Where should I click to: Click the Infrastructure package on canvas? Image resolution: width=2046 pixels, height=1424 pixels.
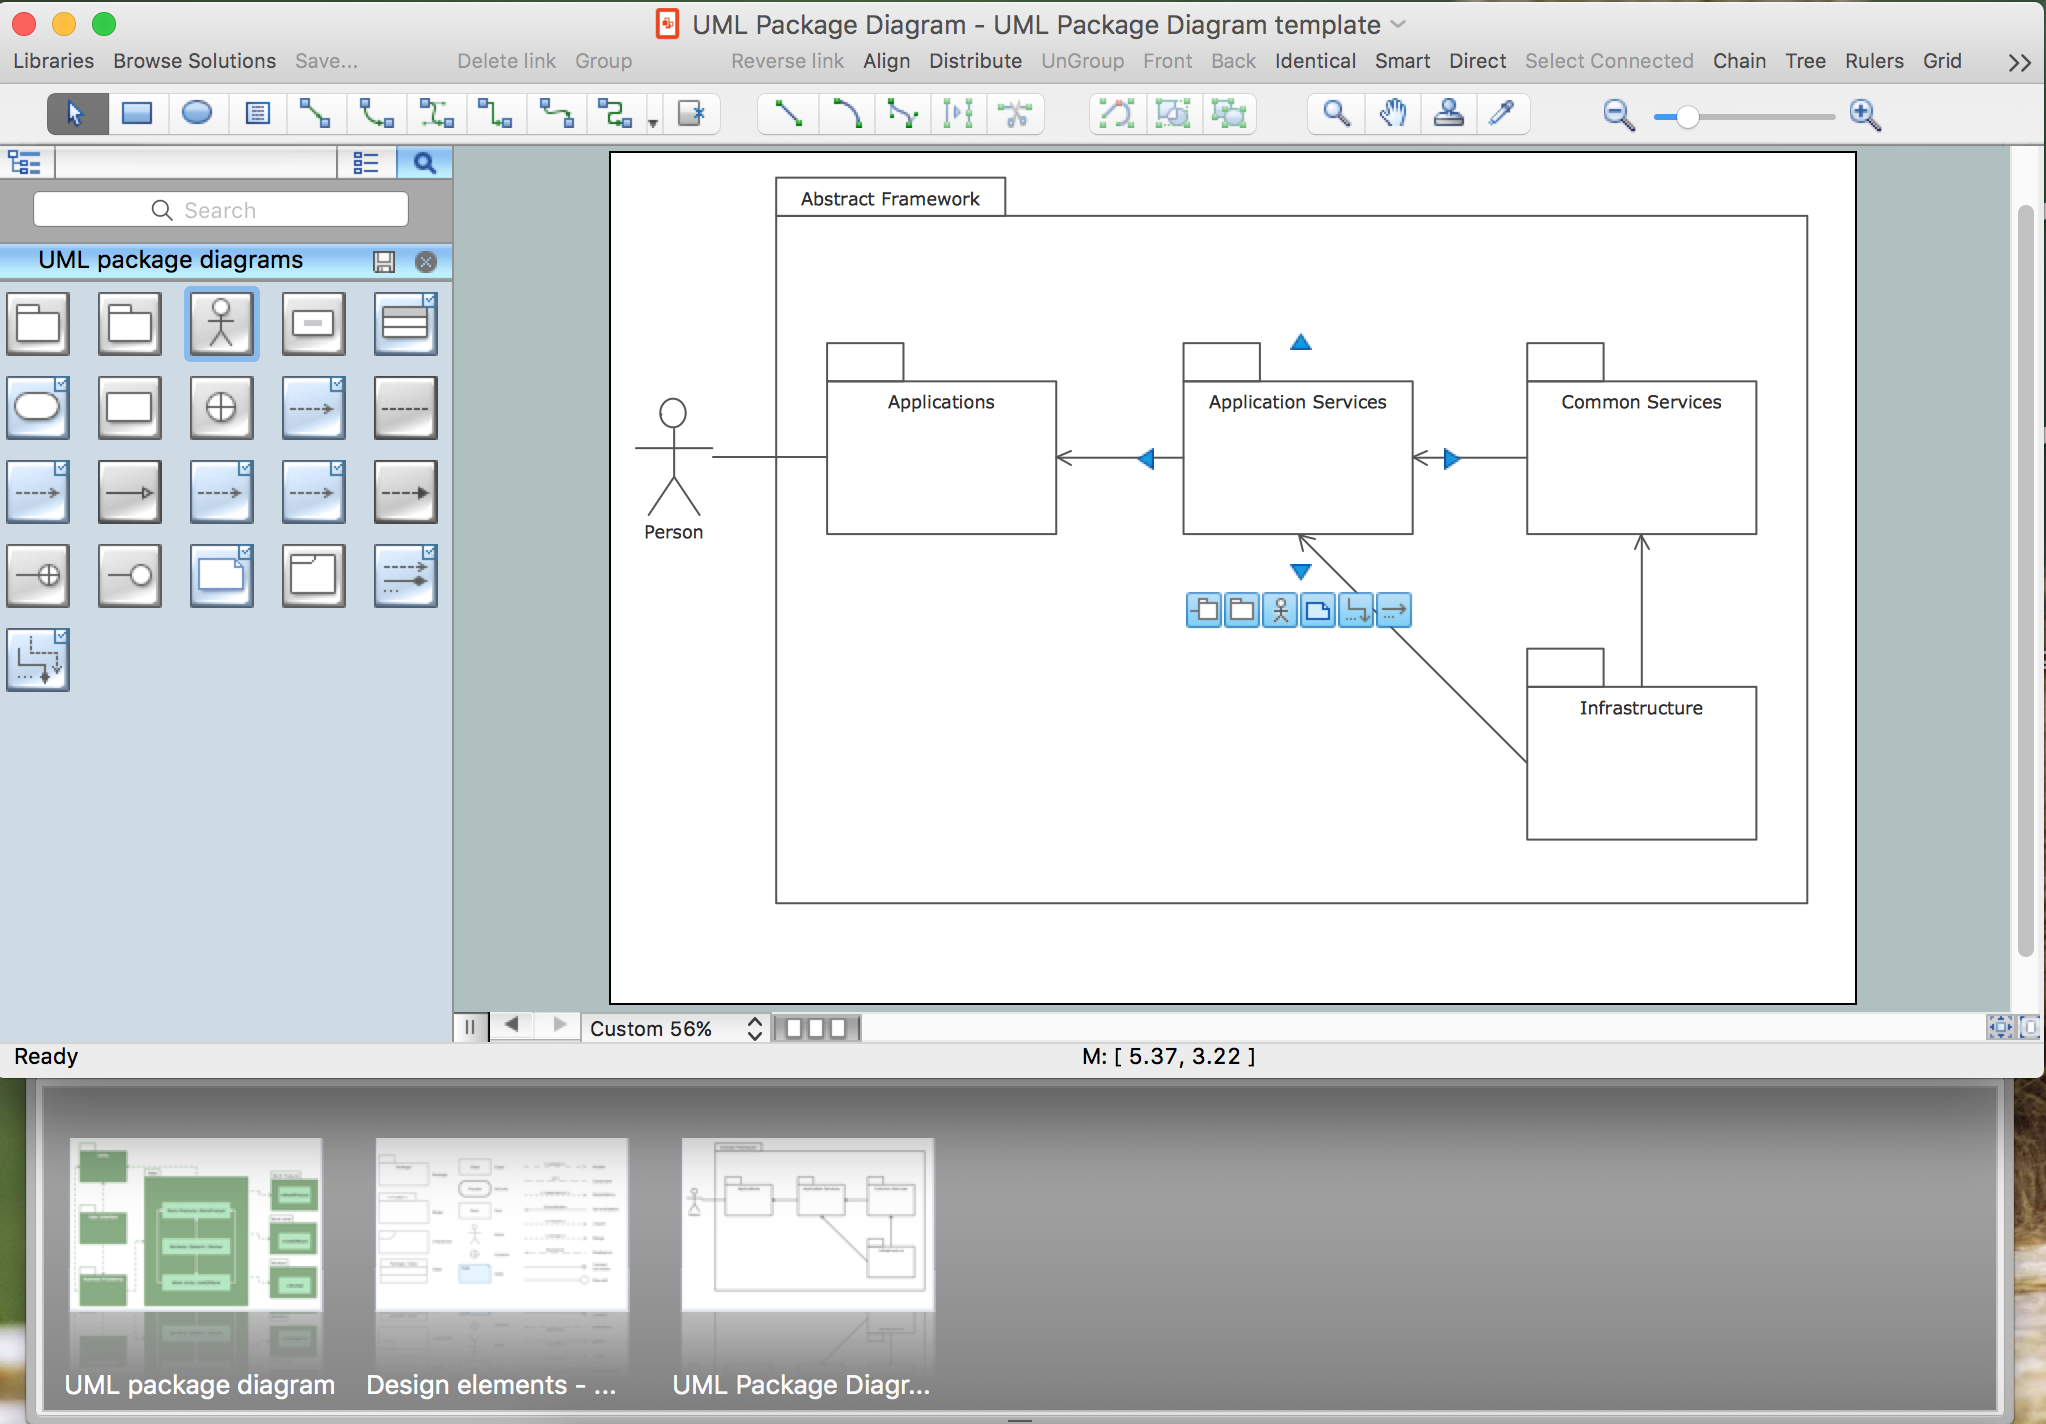[x=1641, y=762]
